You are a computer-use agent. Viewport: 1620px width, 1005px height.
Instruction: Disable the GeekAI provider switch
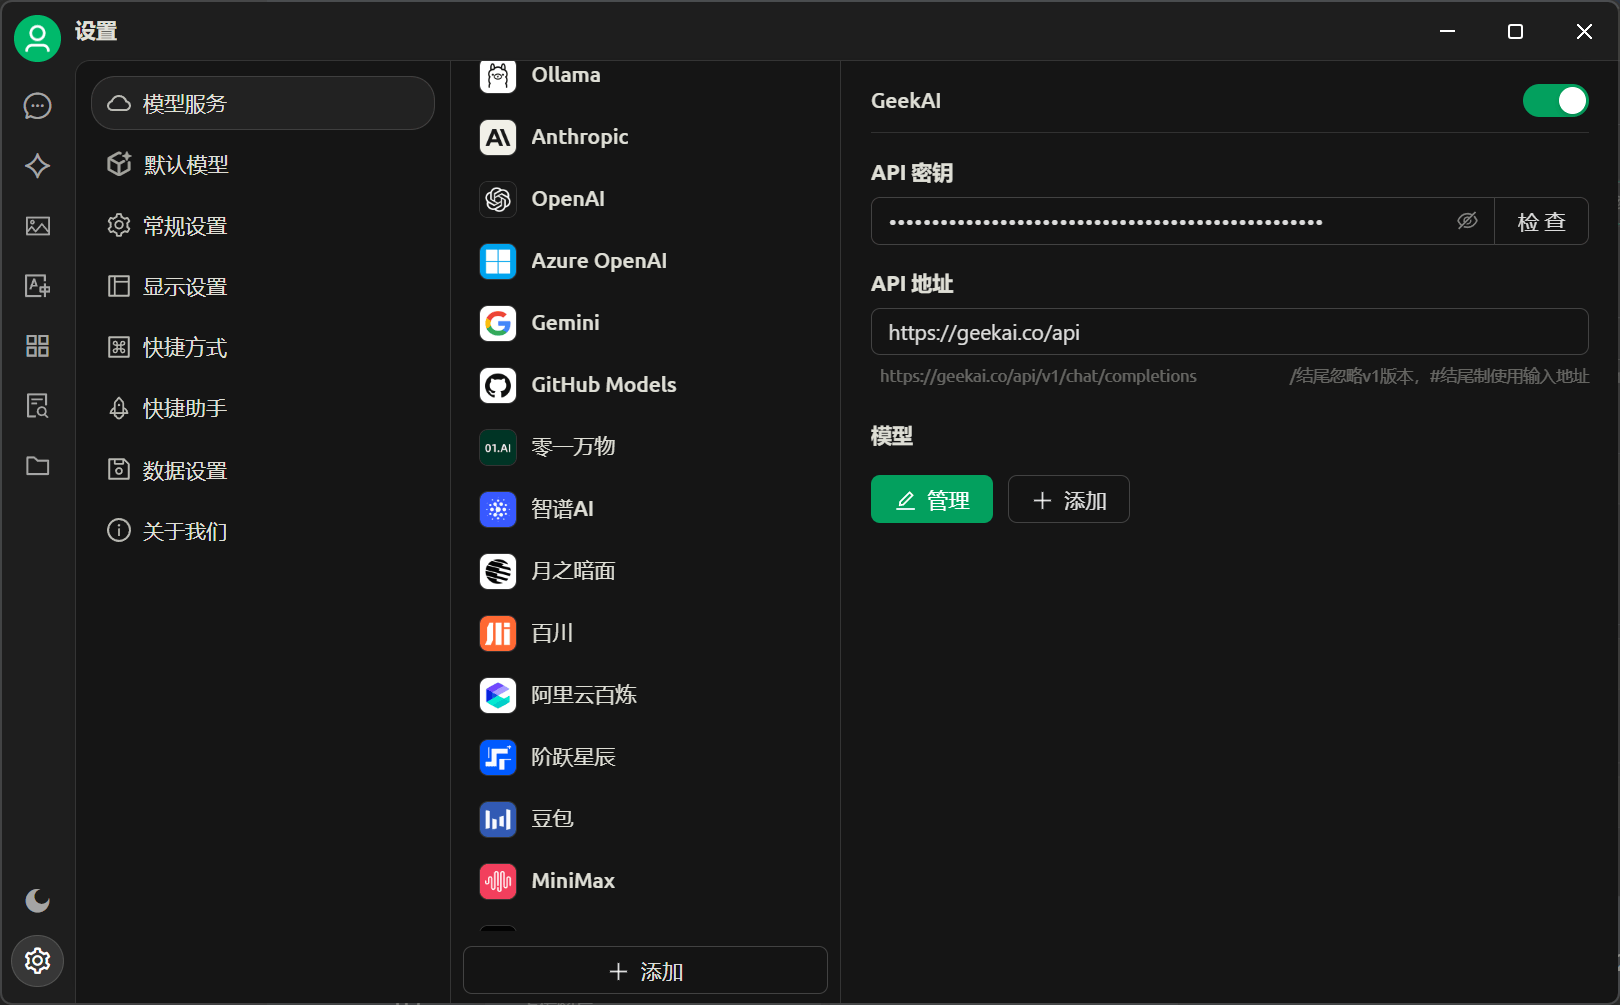[1555, 100]
